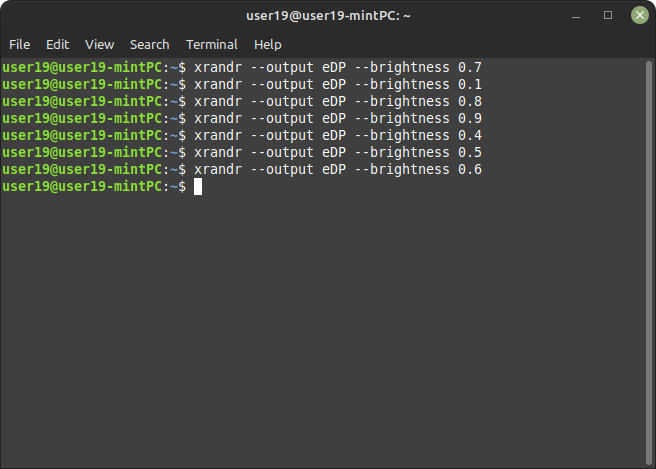Close the terminal with the green X button
Screen dimensions: 656x469
(x=639, y=15)
